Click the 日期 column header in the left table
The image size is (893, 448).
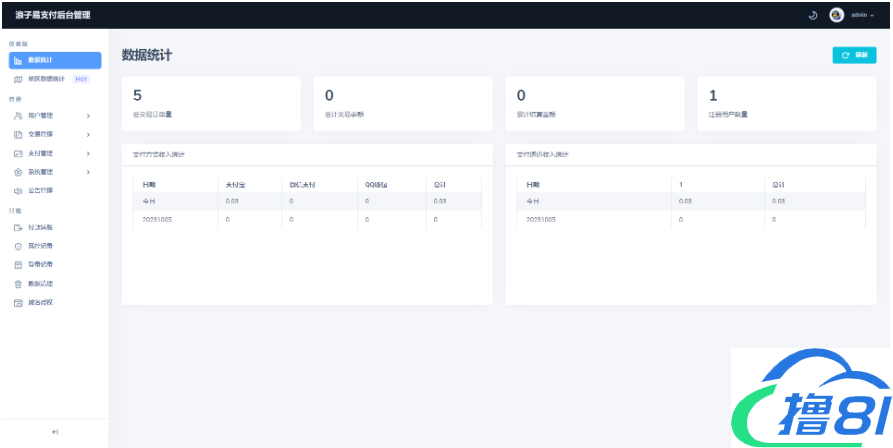click(150, 185)
